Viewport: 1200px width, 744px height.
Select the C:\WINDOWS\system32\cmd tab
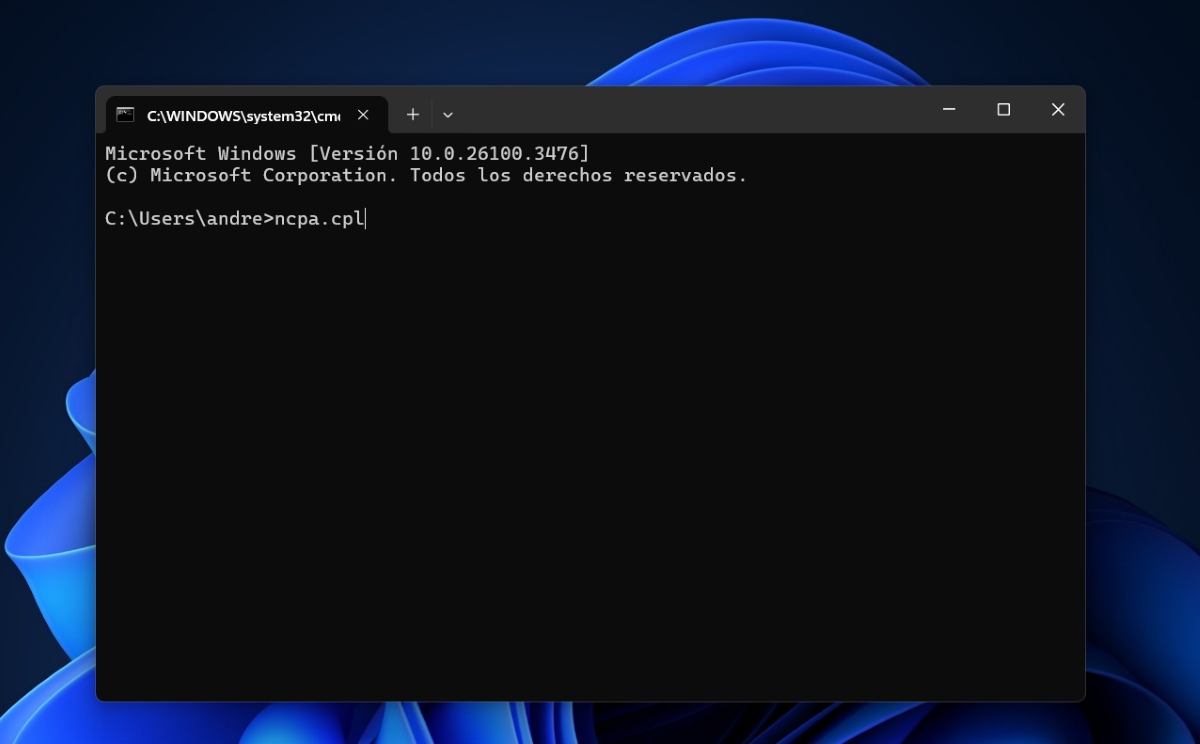[246, 115]
